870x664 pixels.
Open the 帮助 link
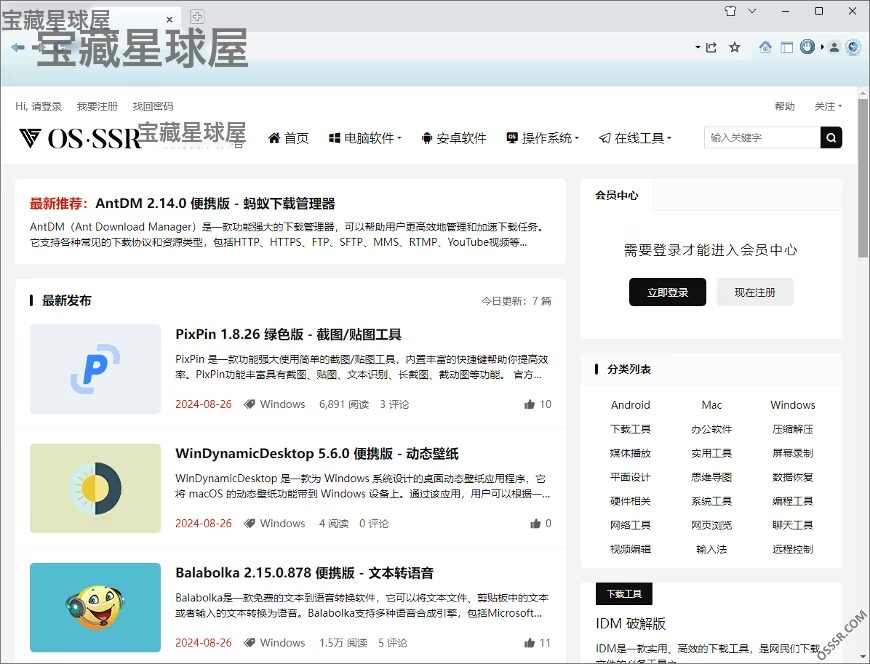[785, 106]
